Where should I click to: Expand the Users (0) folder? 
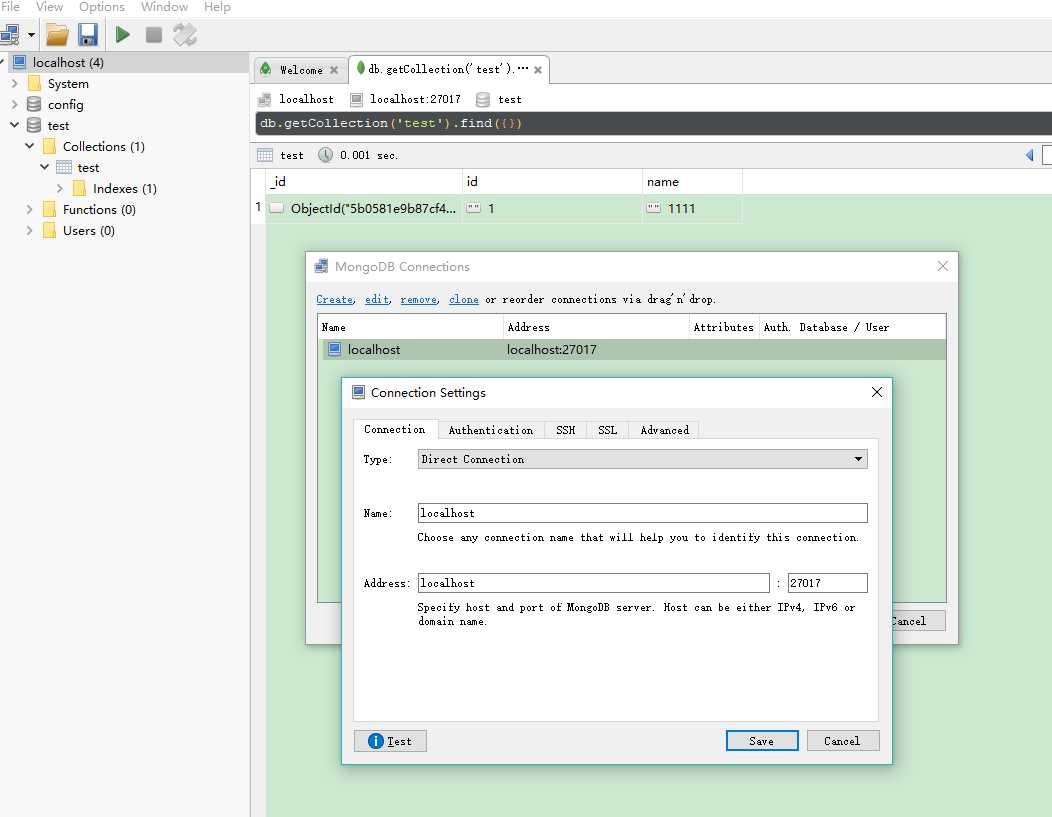[x=30, y=230]
